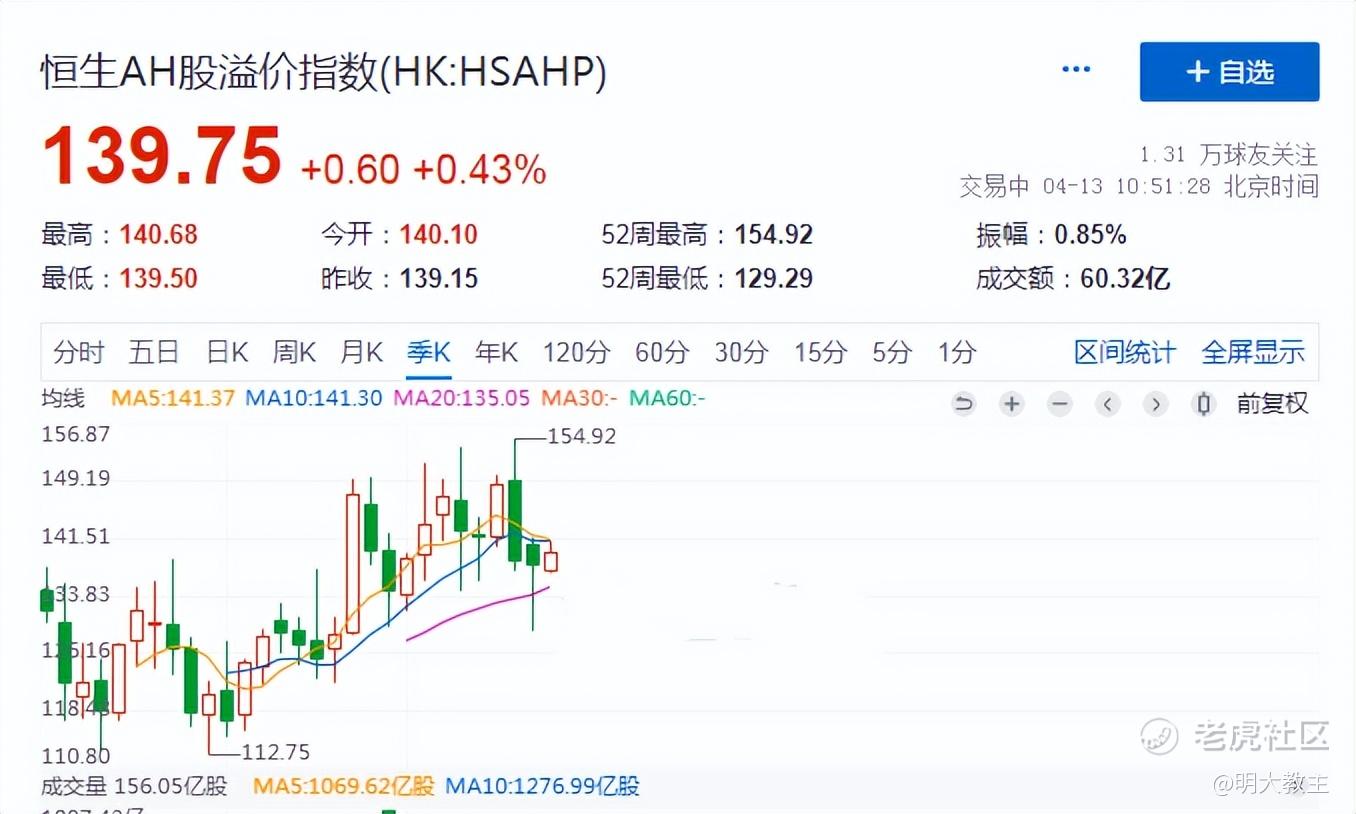The height and width of the screenshot is (814, 1356).
Task: Shift the chart right with the right arrow
Action: point(1155,404)
